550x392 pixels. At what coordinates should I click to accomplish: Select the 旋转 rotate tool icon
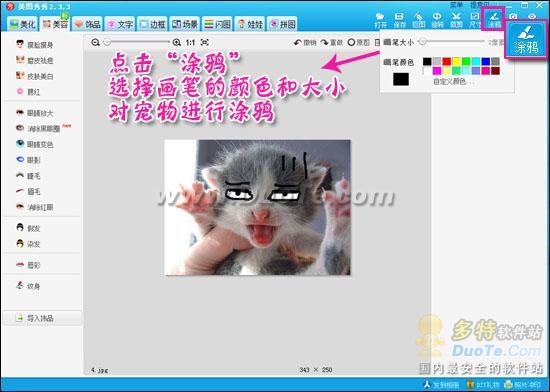click(437, 20)
